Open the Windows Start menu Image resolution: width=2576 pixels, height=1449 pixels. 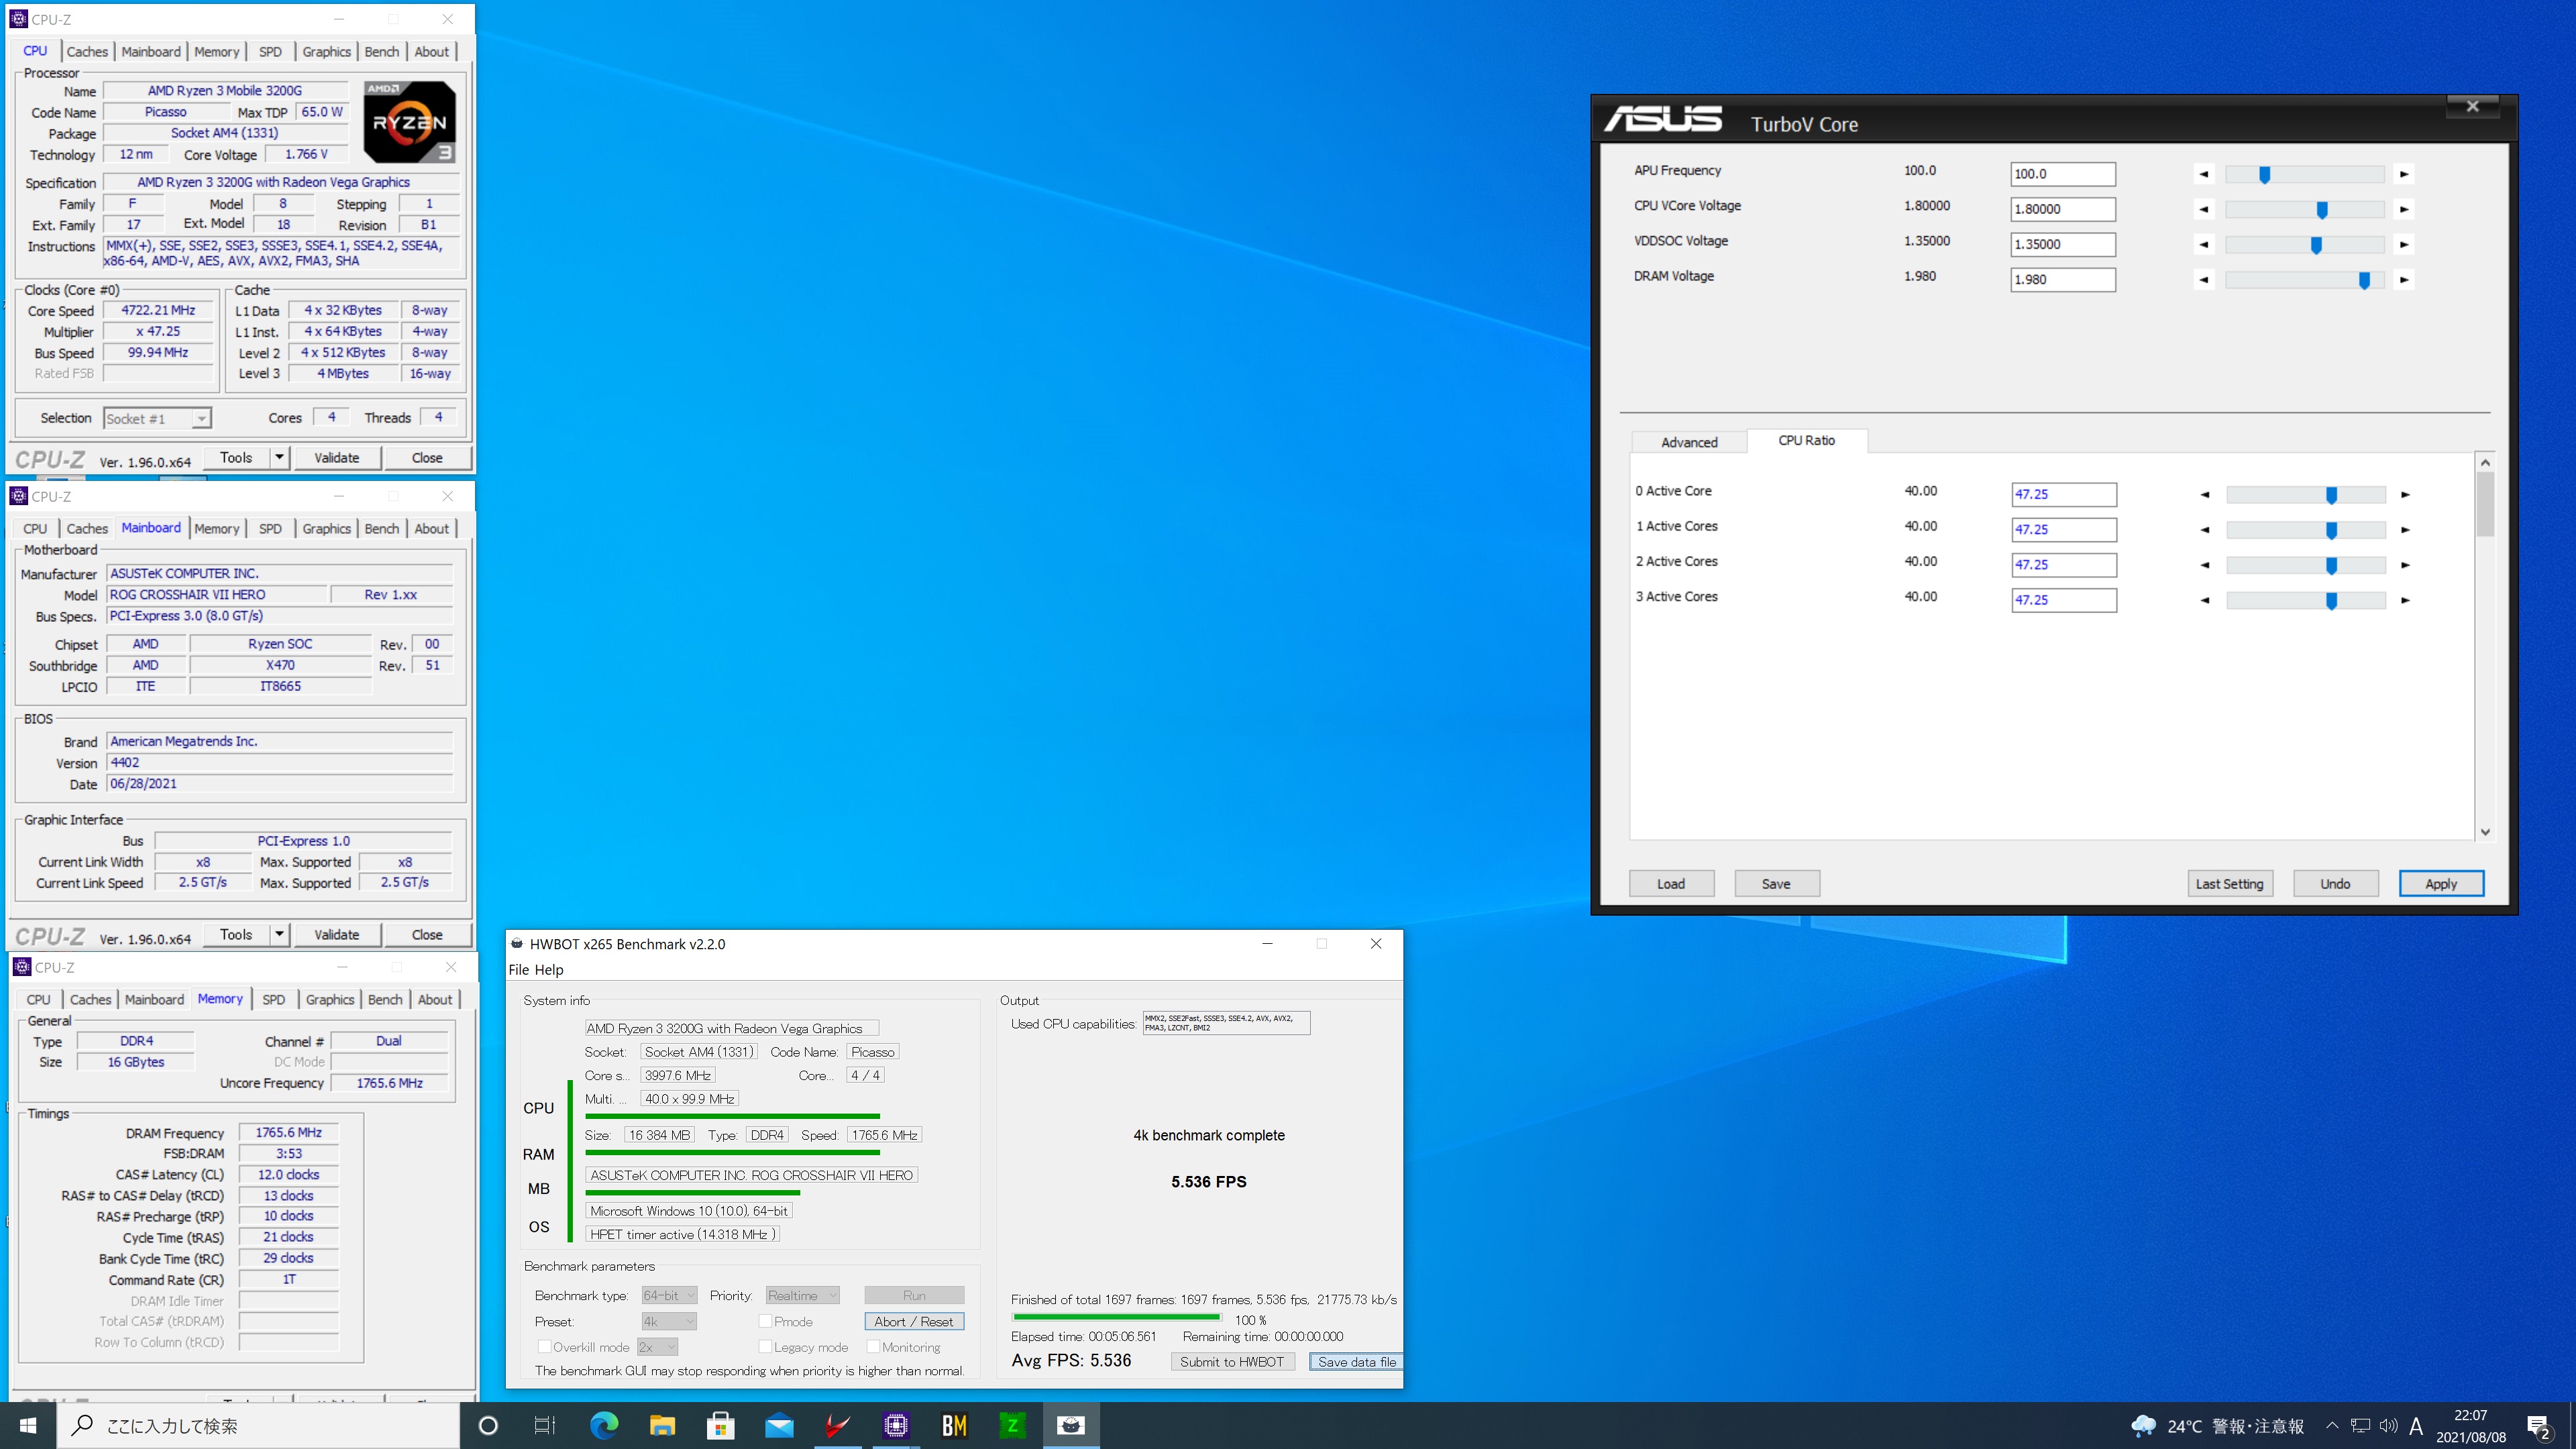(x=28, y=1425)
